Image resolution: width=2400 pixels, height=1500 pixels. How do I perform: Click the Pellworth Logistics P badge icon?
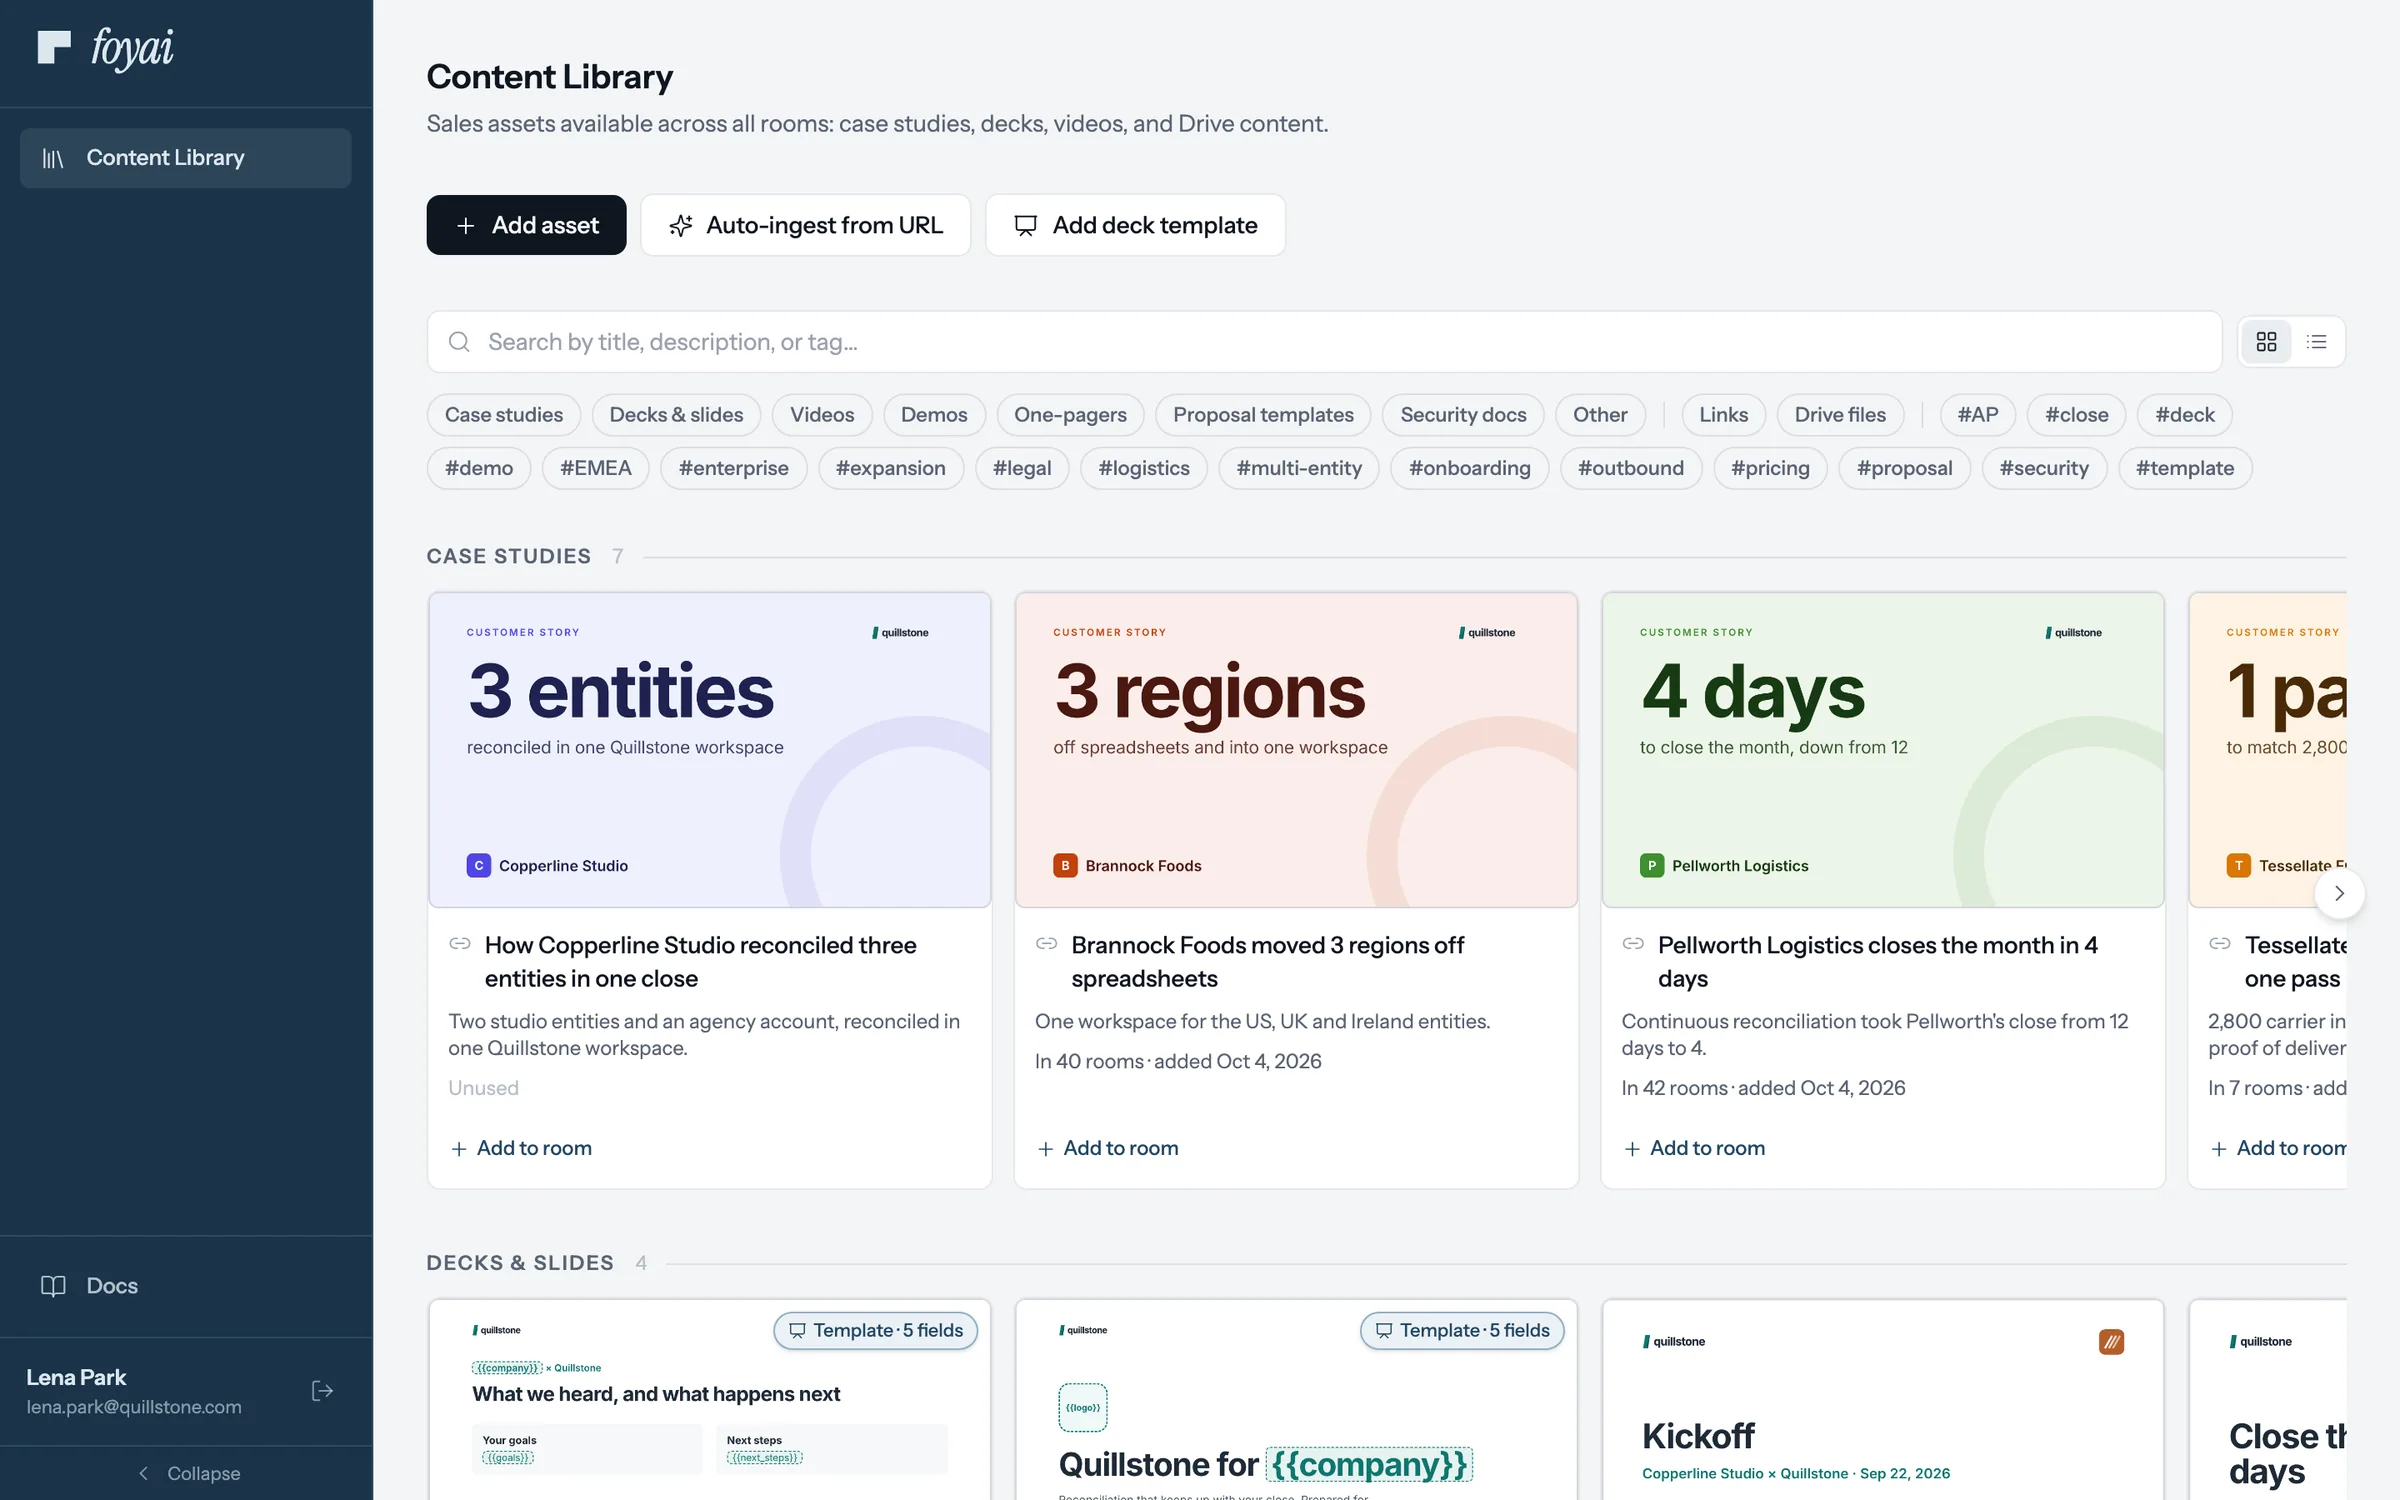click(1652, 865)
